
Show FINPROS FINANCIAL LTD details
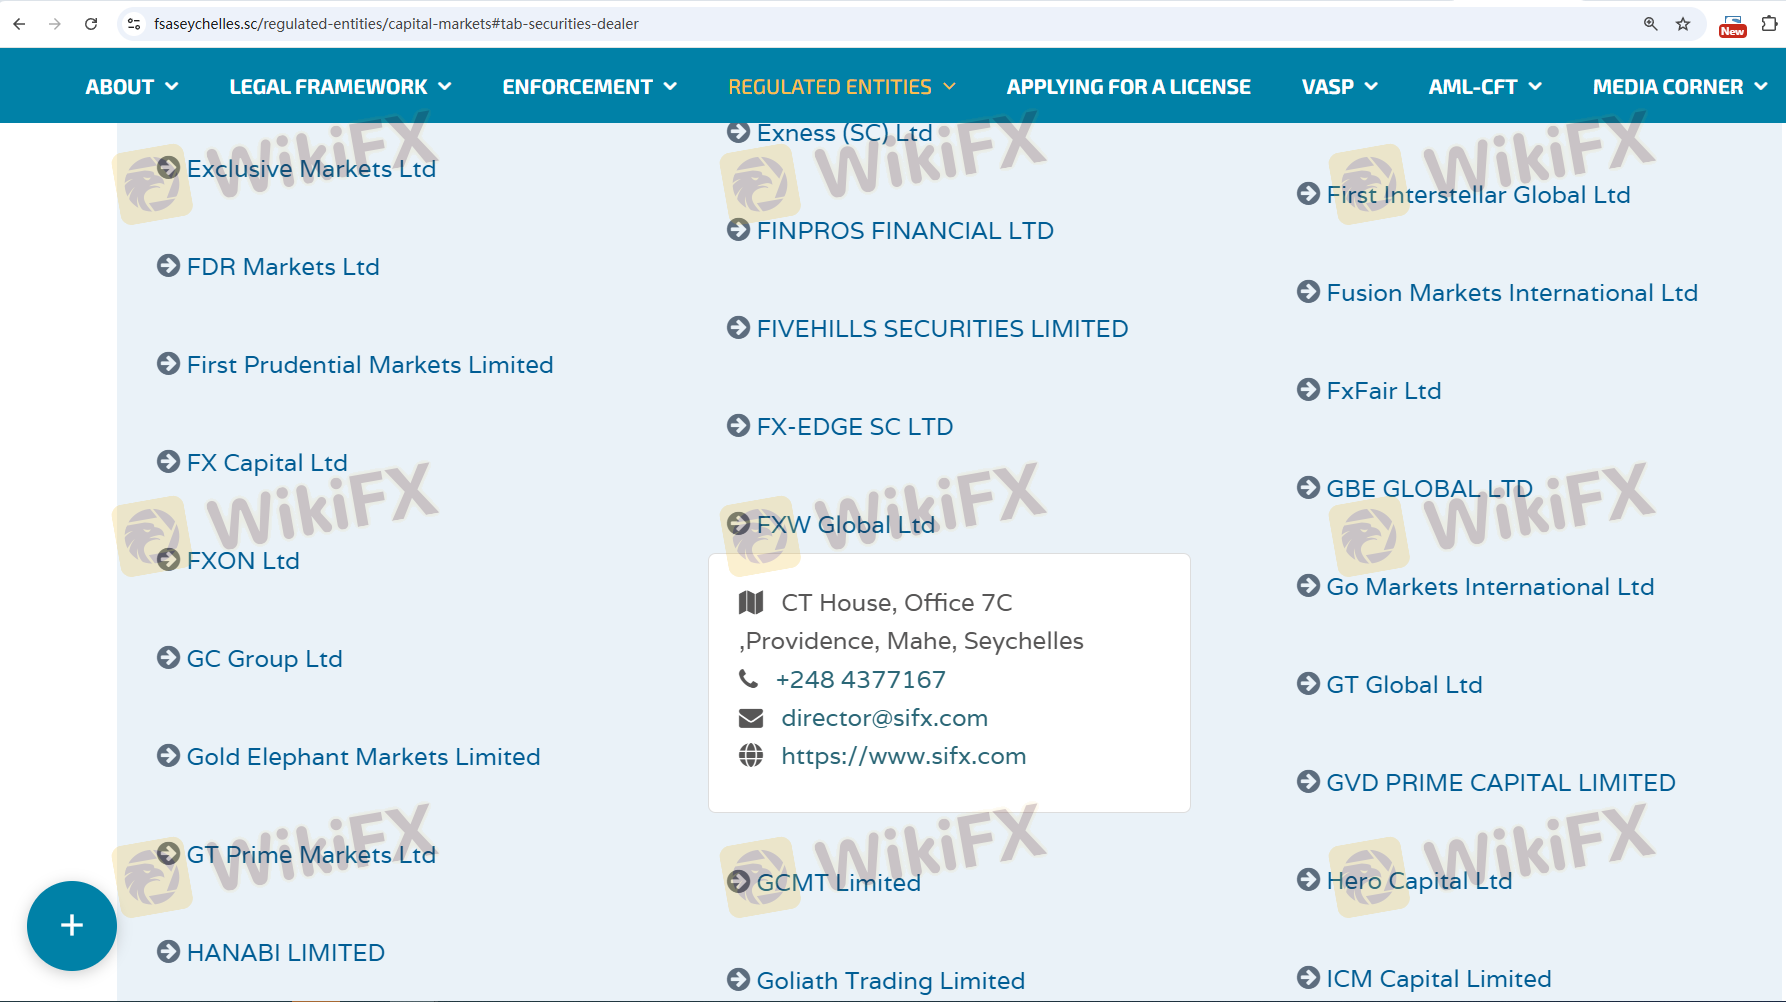coord(890,231)
